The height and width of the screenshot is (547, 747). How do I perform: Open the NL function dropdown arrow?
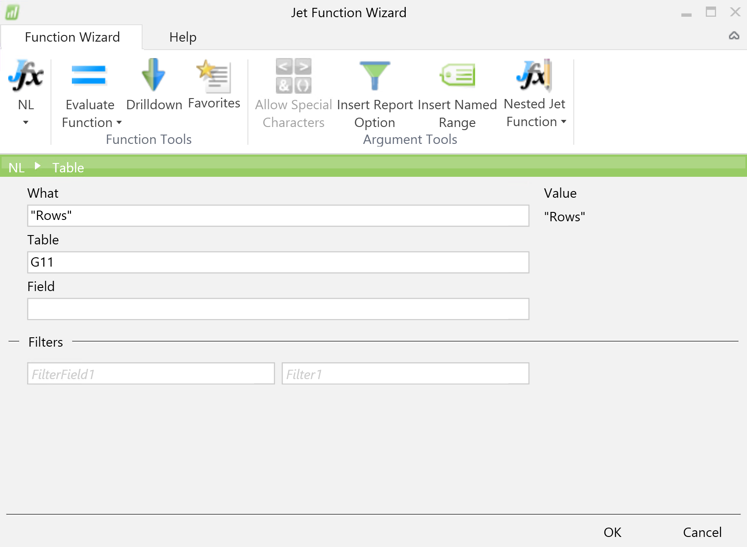(26, 122)
